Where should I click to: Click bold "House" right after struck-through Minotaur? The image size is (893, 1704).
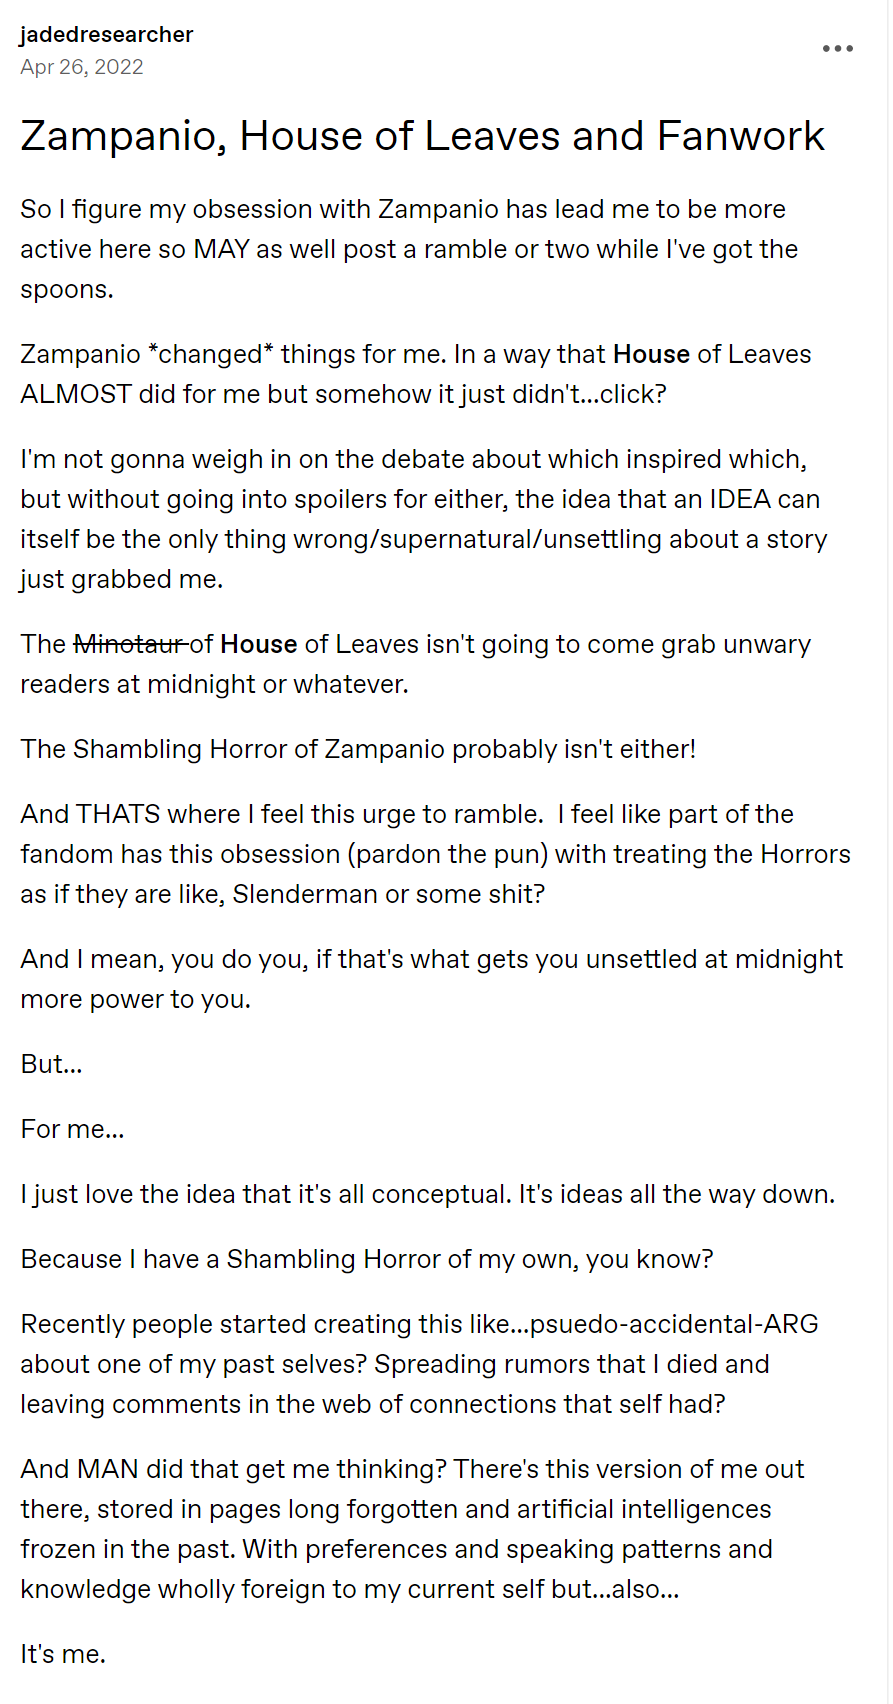pos(258,644)
